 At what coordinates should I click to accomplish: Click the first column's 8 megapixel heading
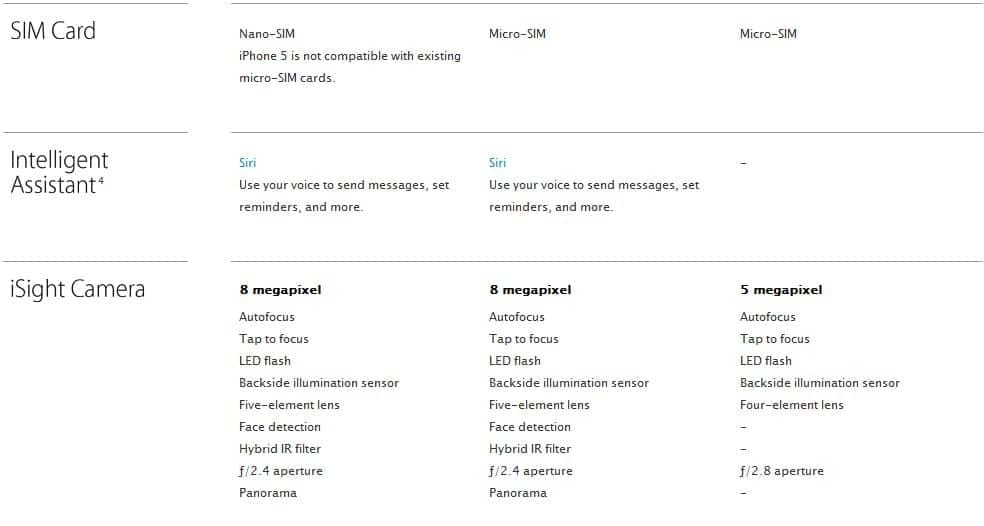[x=280, y=290]
